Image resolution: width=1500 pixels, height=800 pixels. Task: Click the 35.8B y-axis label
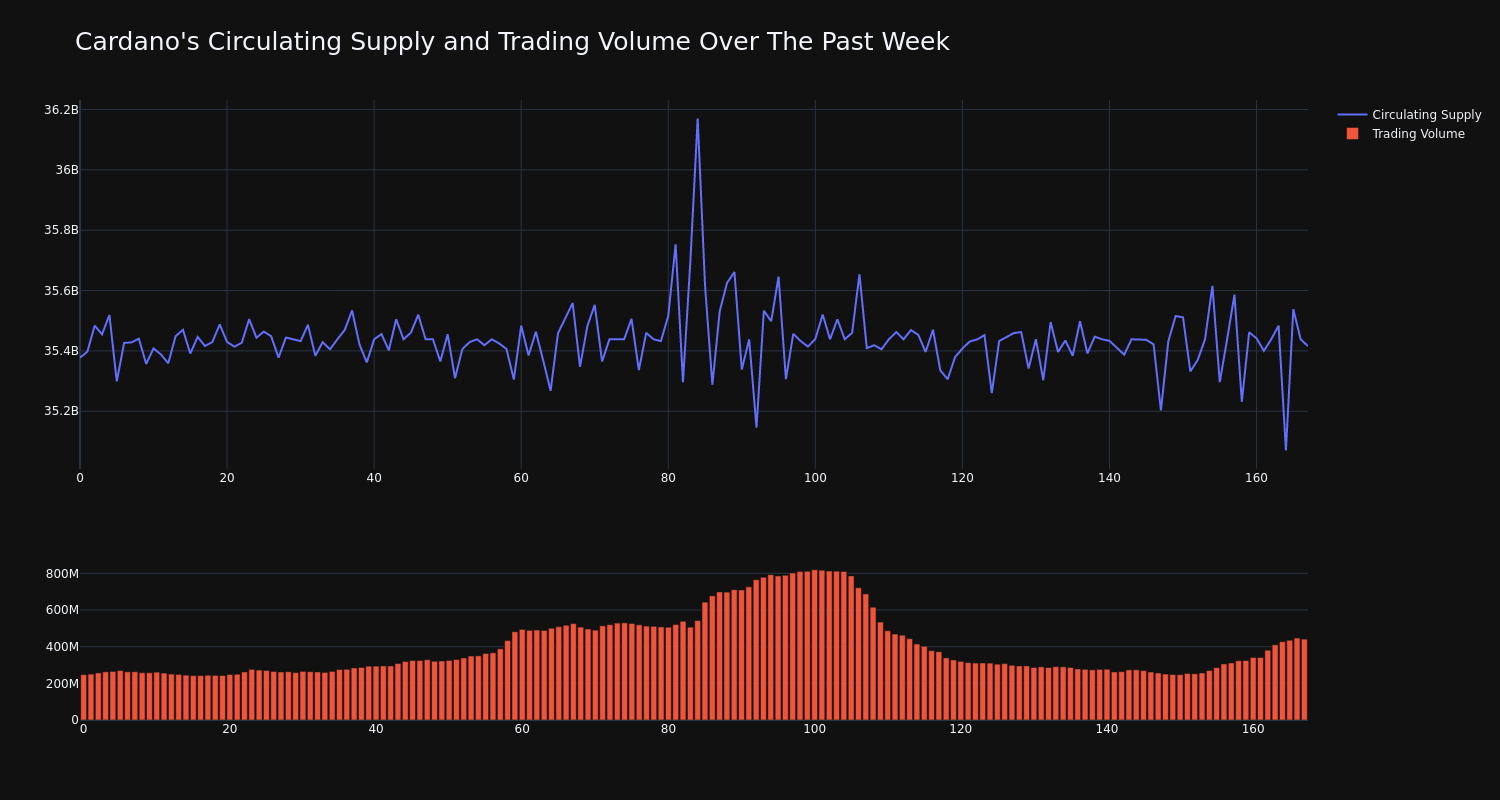61,230
